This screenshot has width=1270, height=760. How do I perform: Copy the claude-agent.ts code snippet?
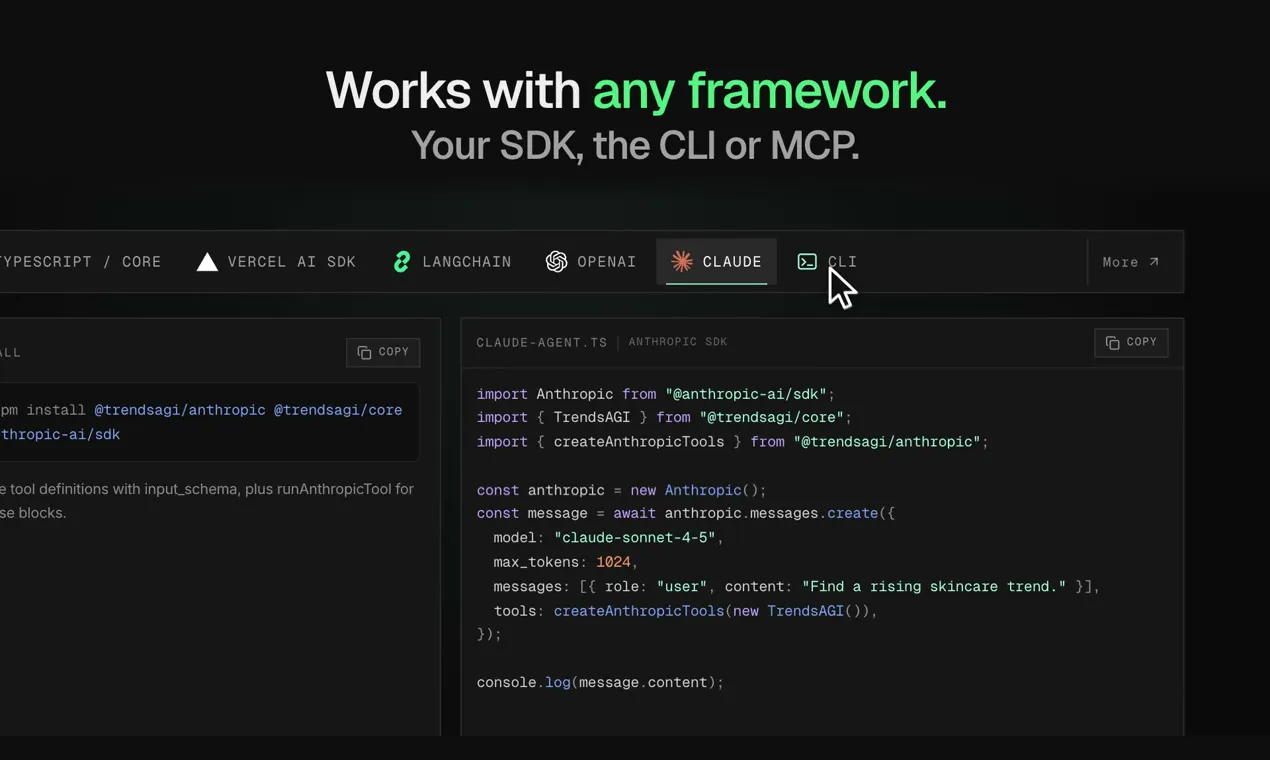pyautogui.click(x=1131, y=342)
